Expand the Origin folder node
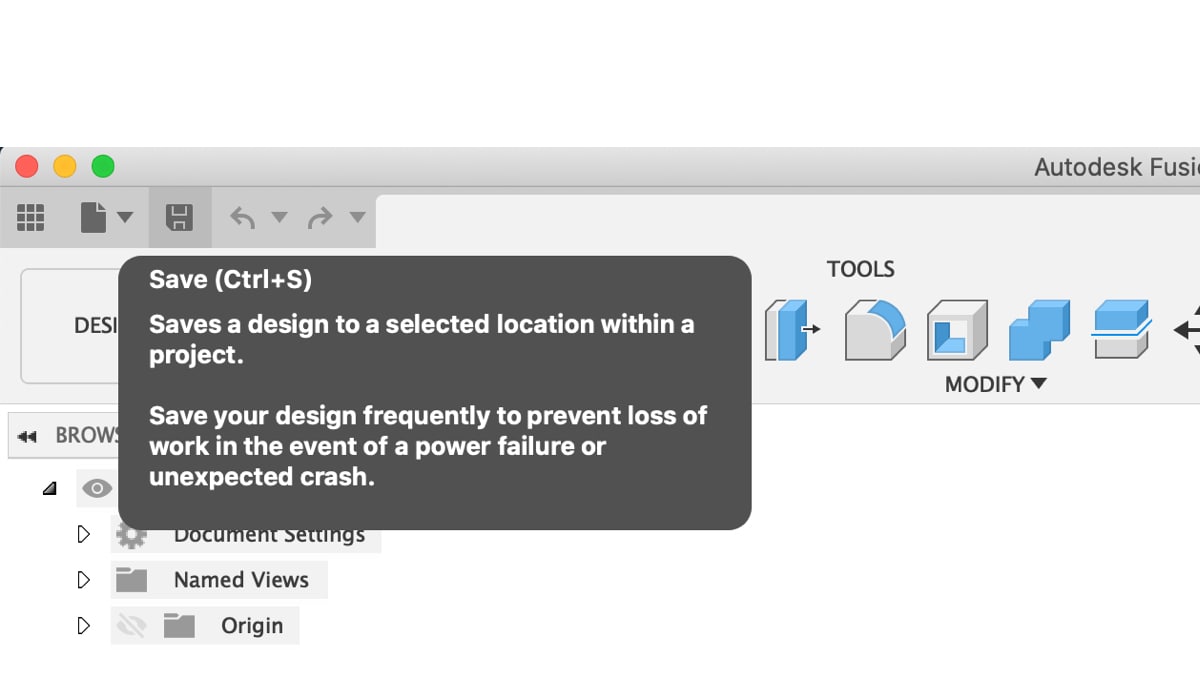The height and width of the screenshot is (675, 1200). pyautogui.click(x=84, y=626)
